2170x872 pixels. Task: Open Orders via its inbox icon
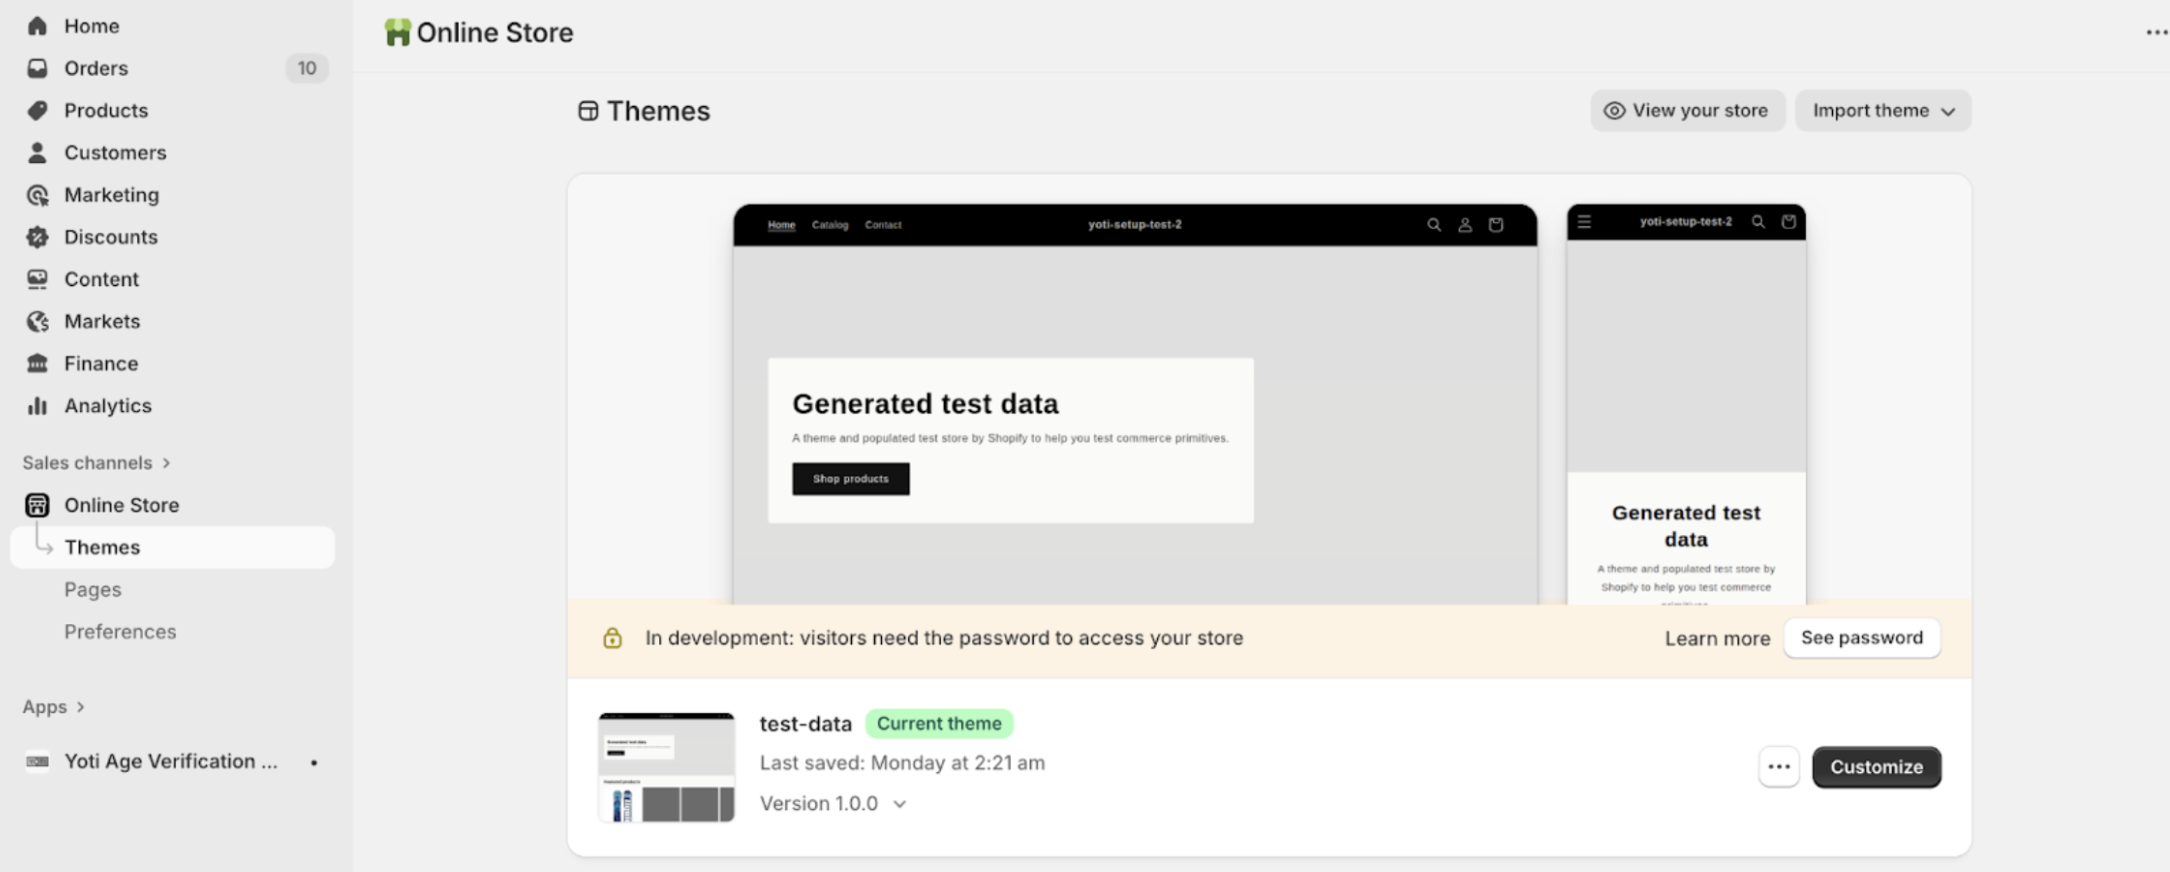[x=37, y=68]
